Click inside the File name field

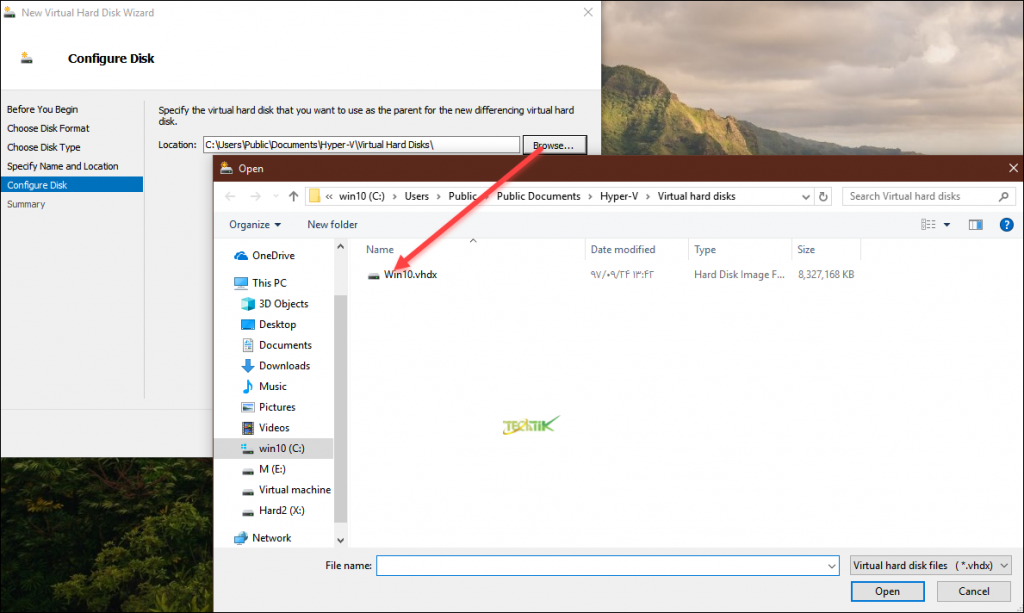coord(600,565)
